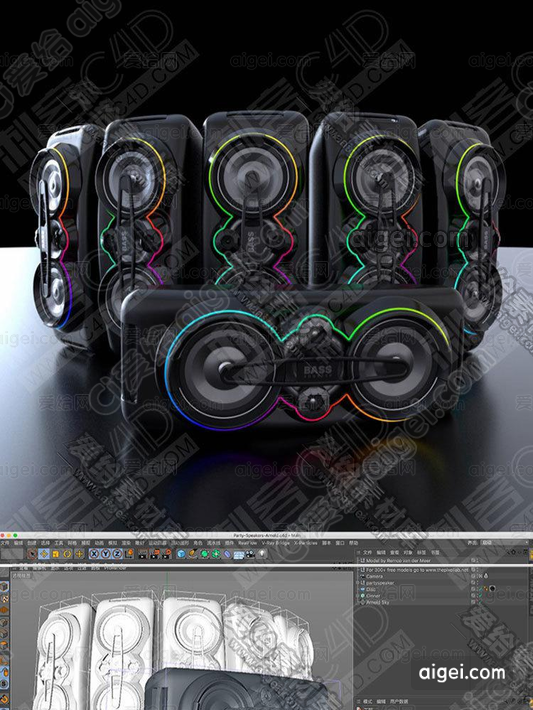Add a Camera object from toolbar
533x710 pixels.
click(x=250, y=554)
